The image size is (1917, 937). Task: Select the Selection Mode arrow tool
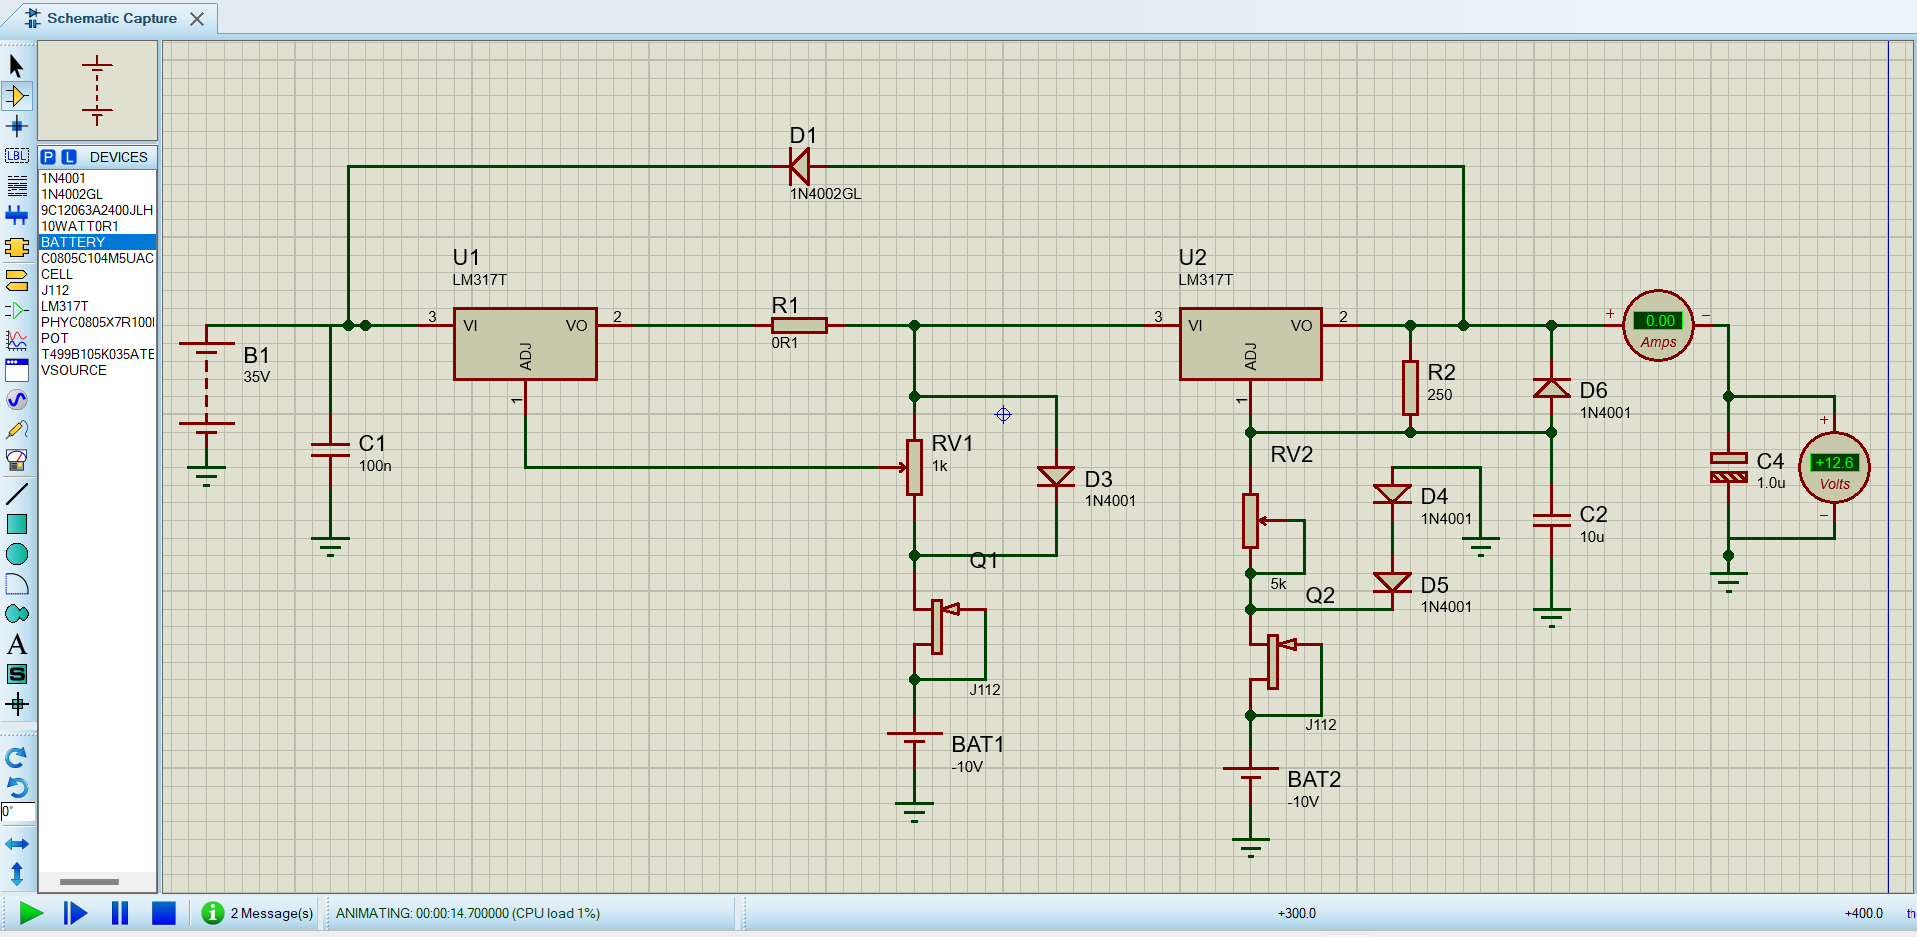click(16, 66)
